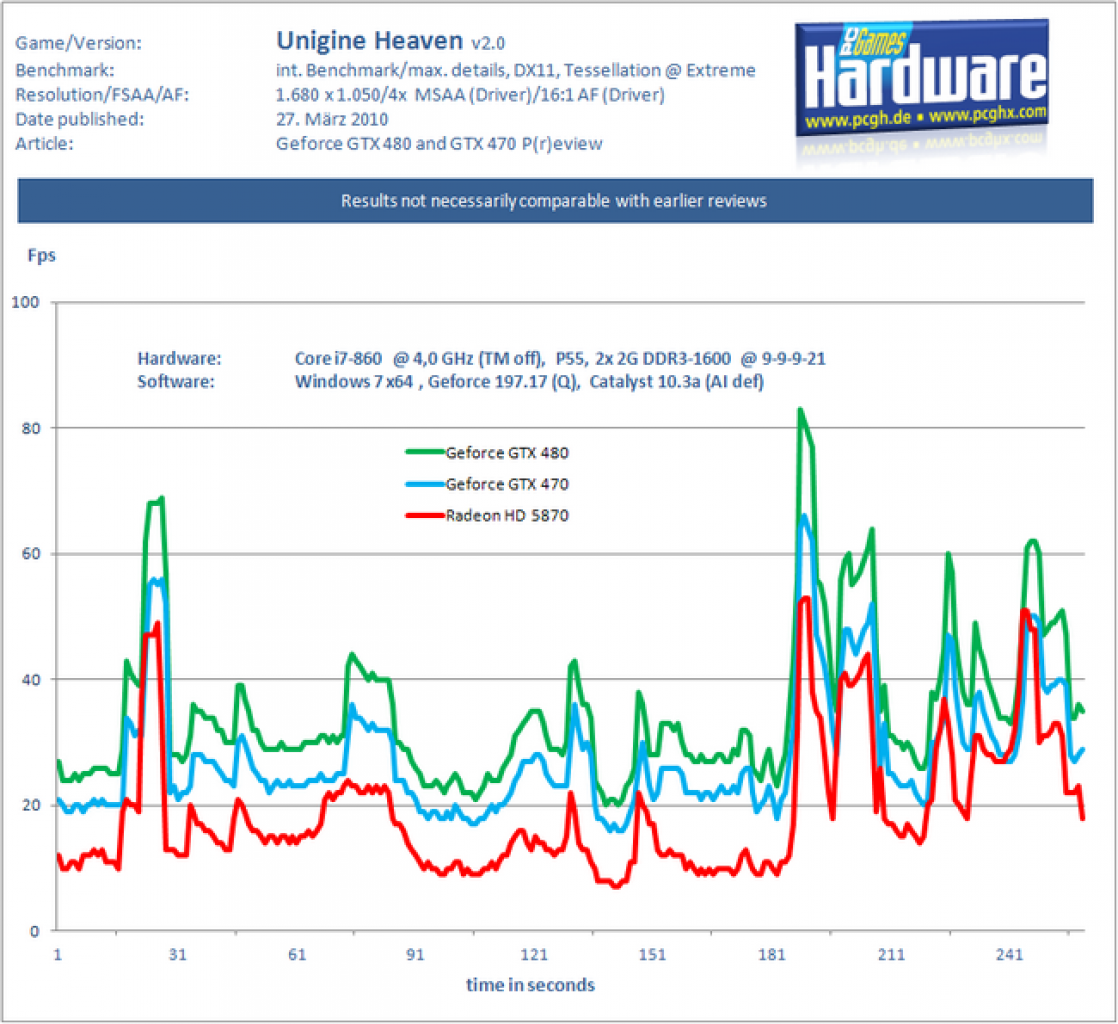Click the PC Games Hardware logo
Screen dimensions: 1118x1024
point(921,78)
